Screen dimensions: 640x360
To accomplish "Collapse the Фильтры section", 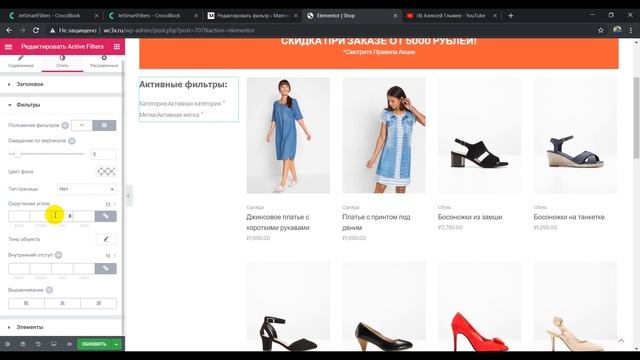I will 61,105.
